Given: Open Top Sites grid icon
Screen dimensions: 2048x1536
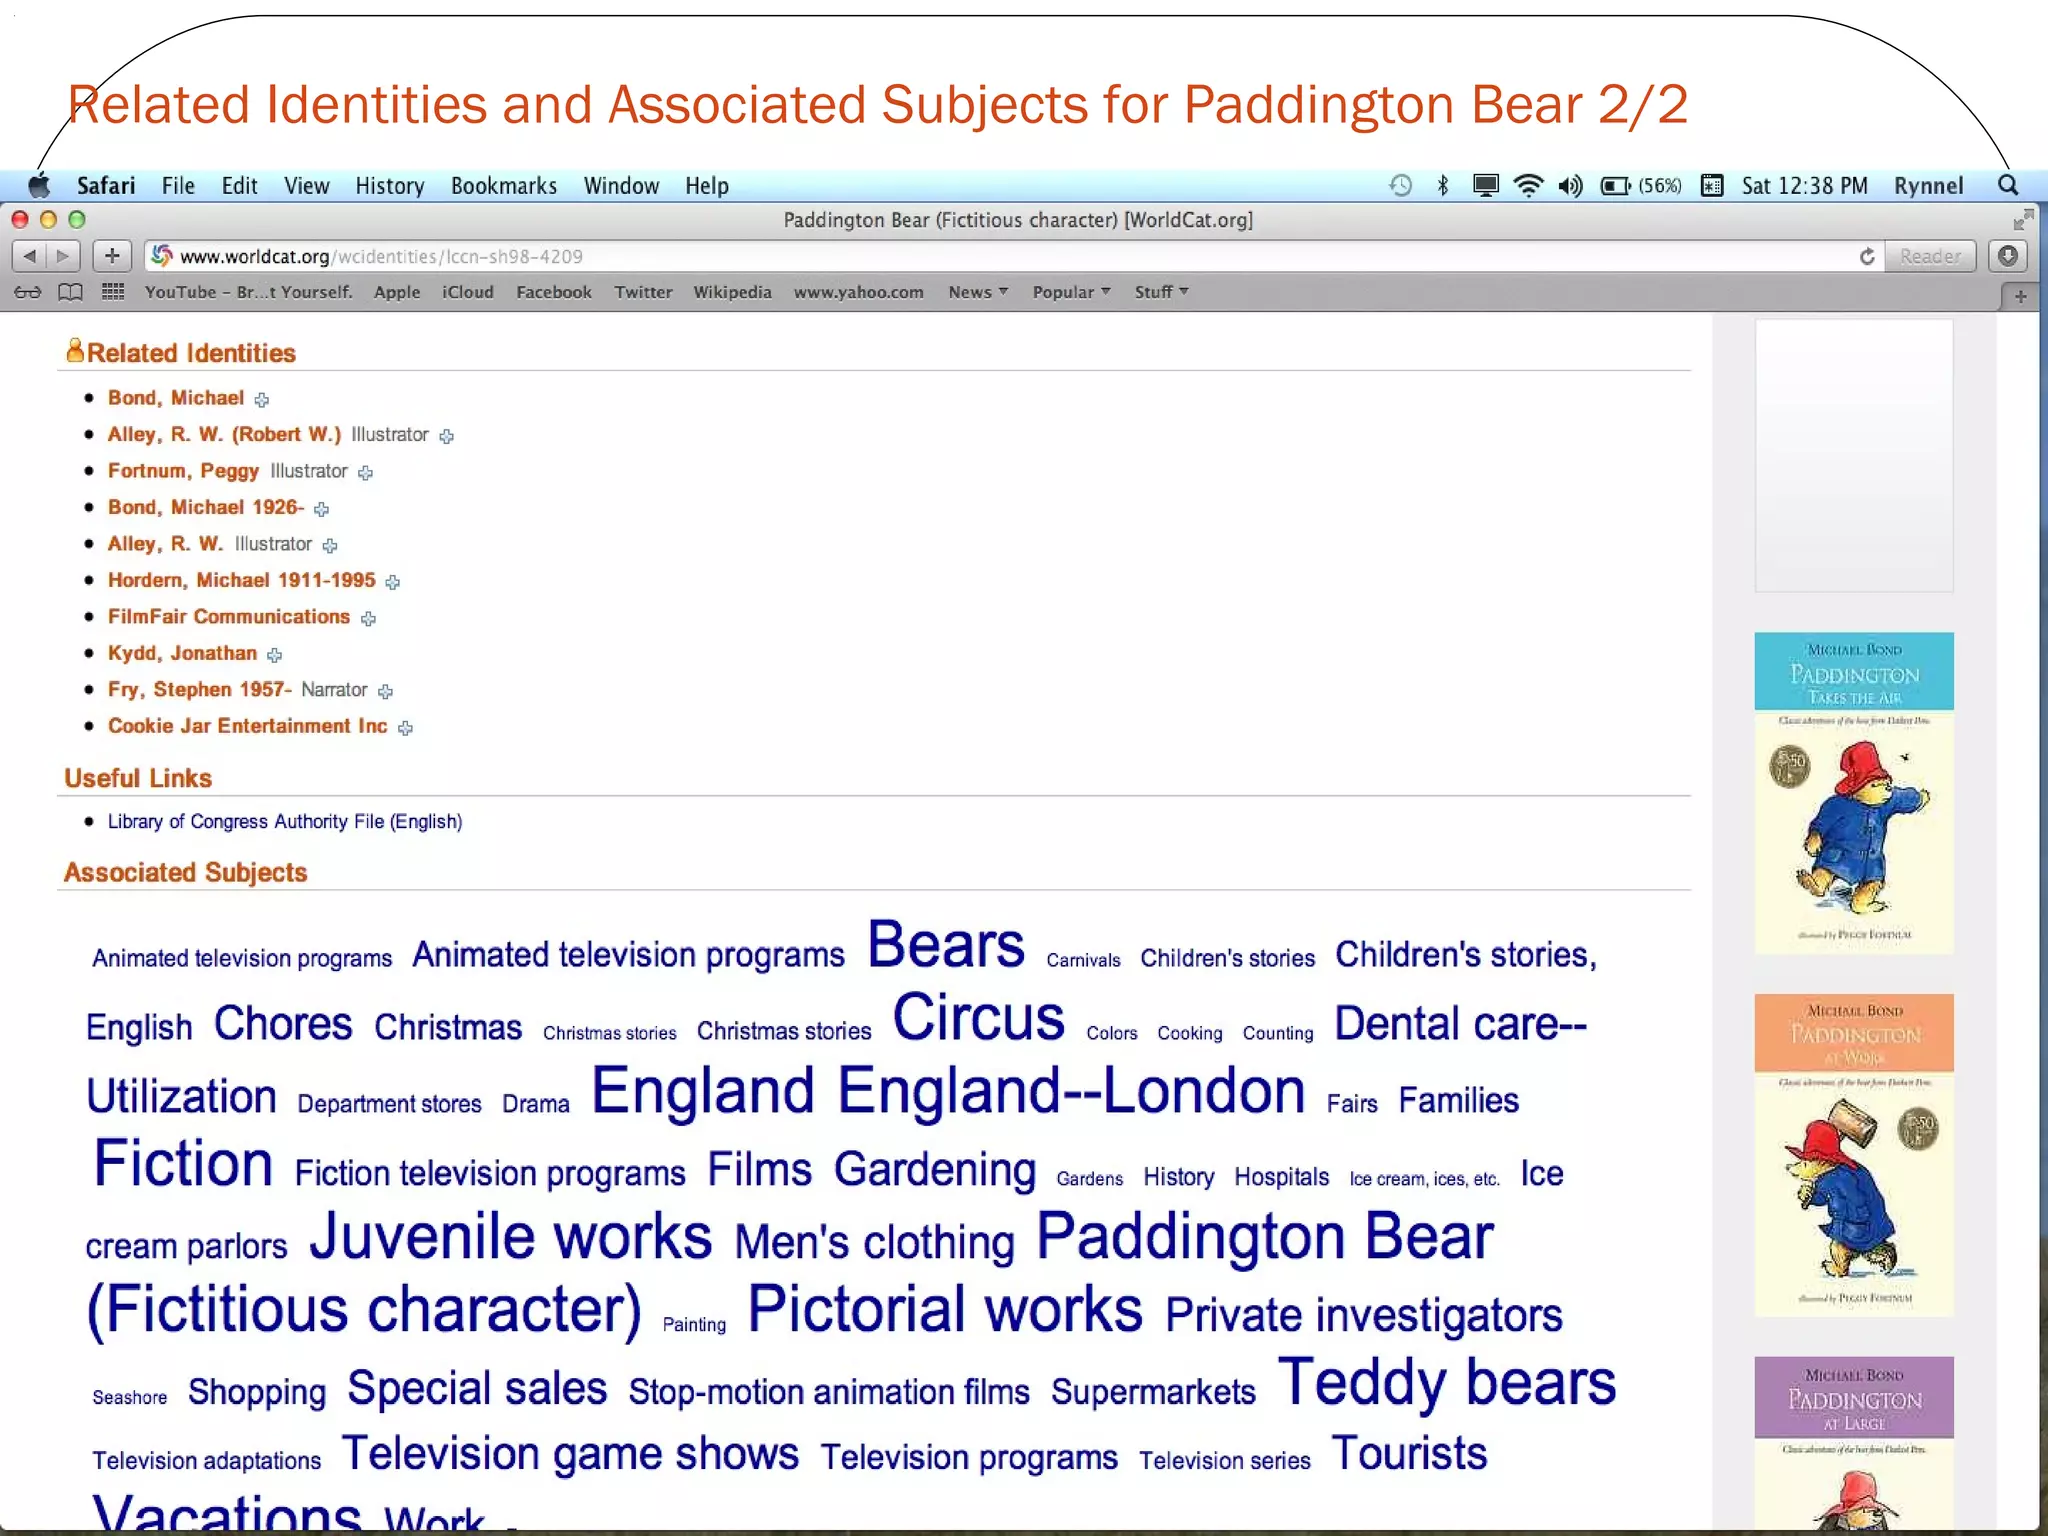Looking at the screenshot, I should (113, 292).
